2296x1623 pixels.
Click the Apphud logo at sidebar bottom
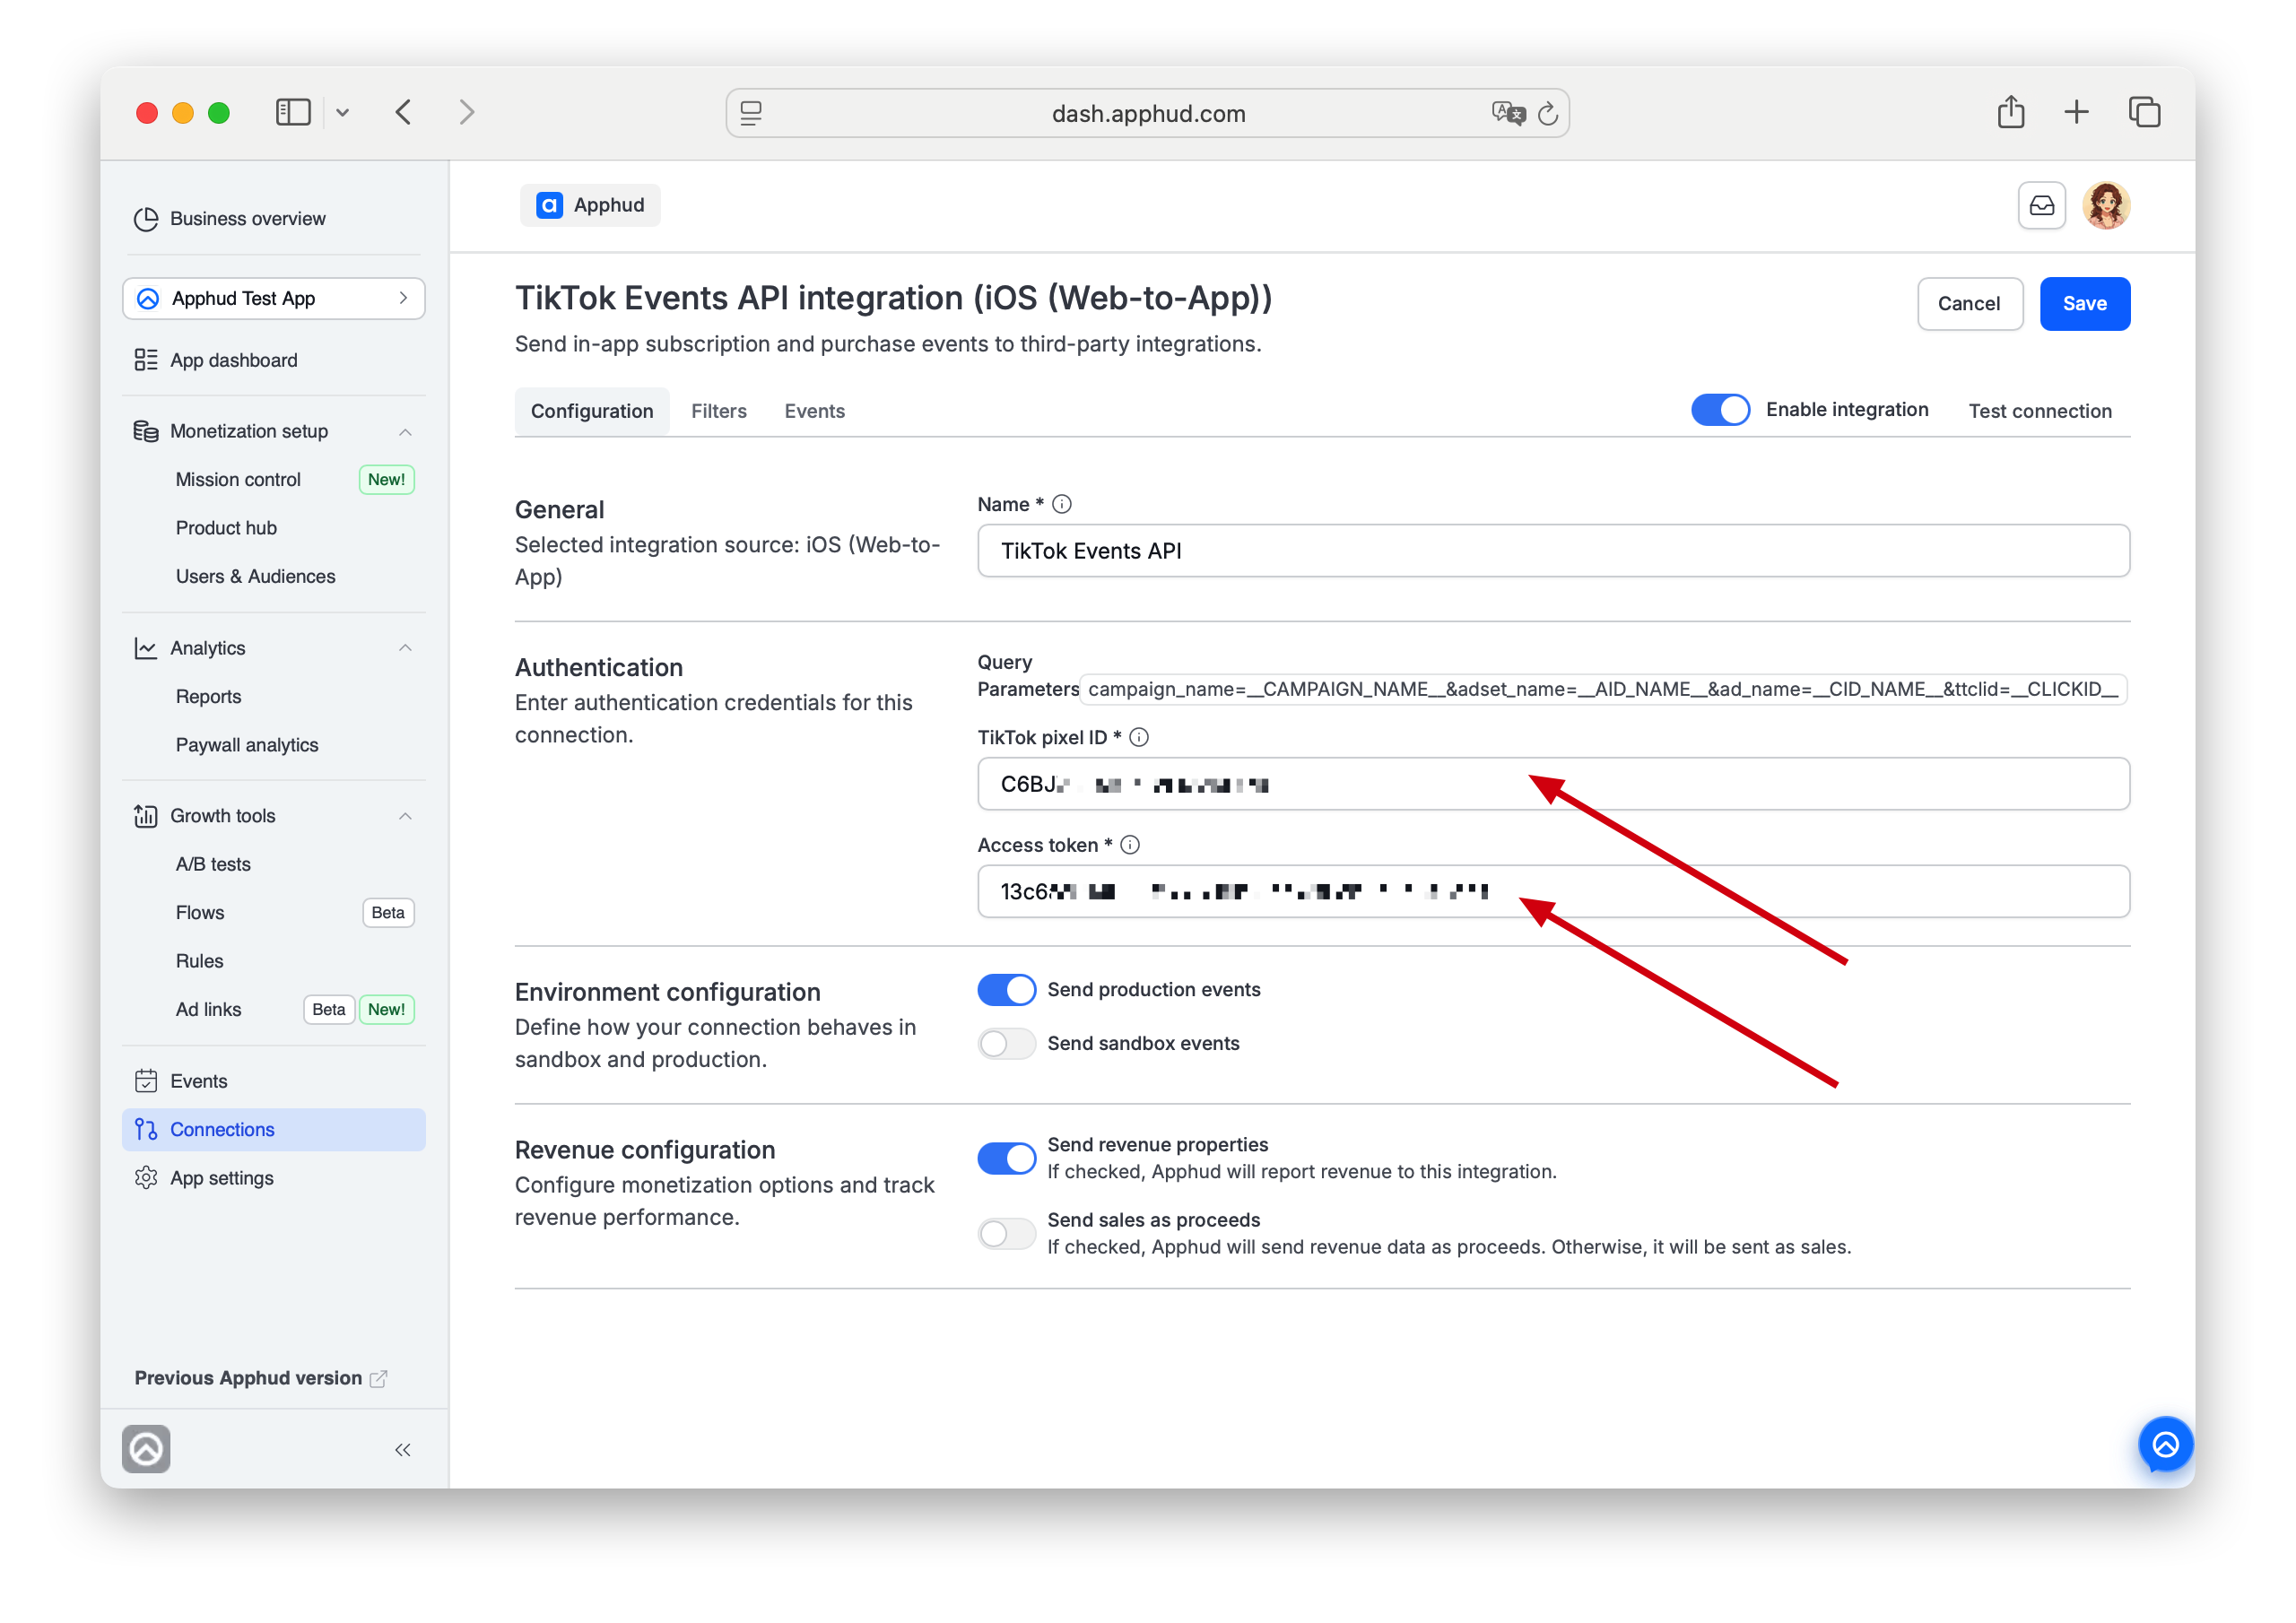coord(146,1449)
